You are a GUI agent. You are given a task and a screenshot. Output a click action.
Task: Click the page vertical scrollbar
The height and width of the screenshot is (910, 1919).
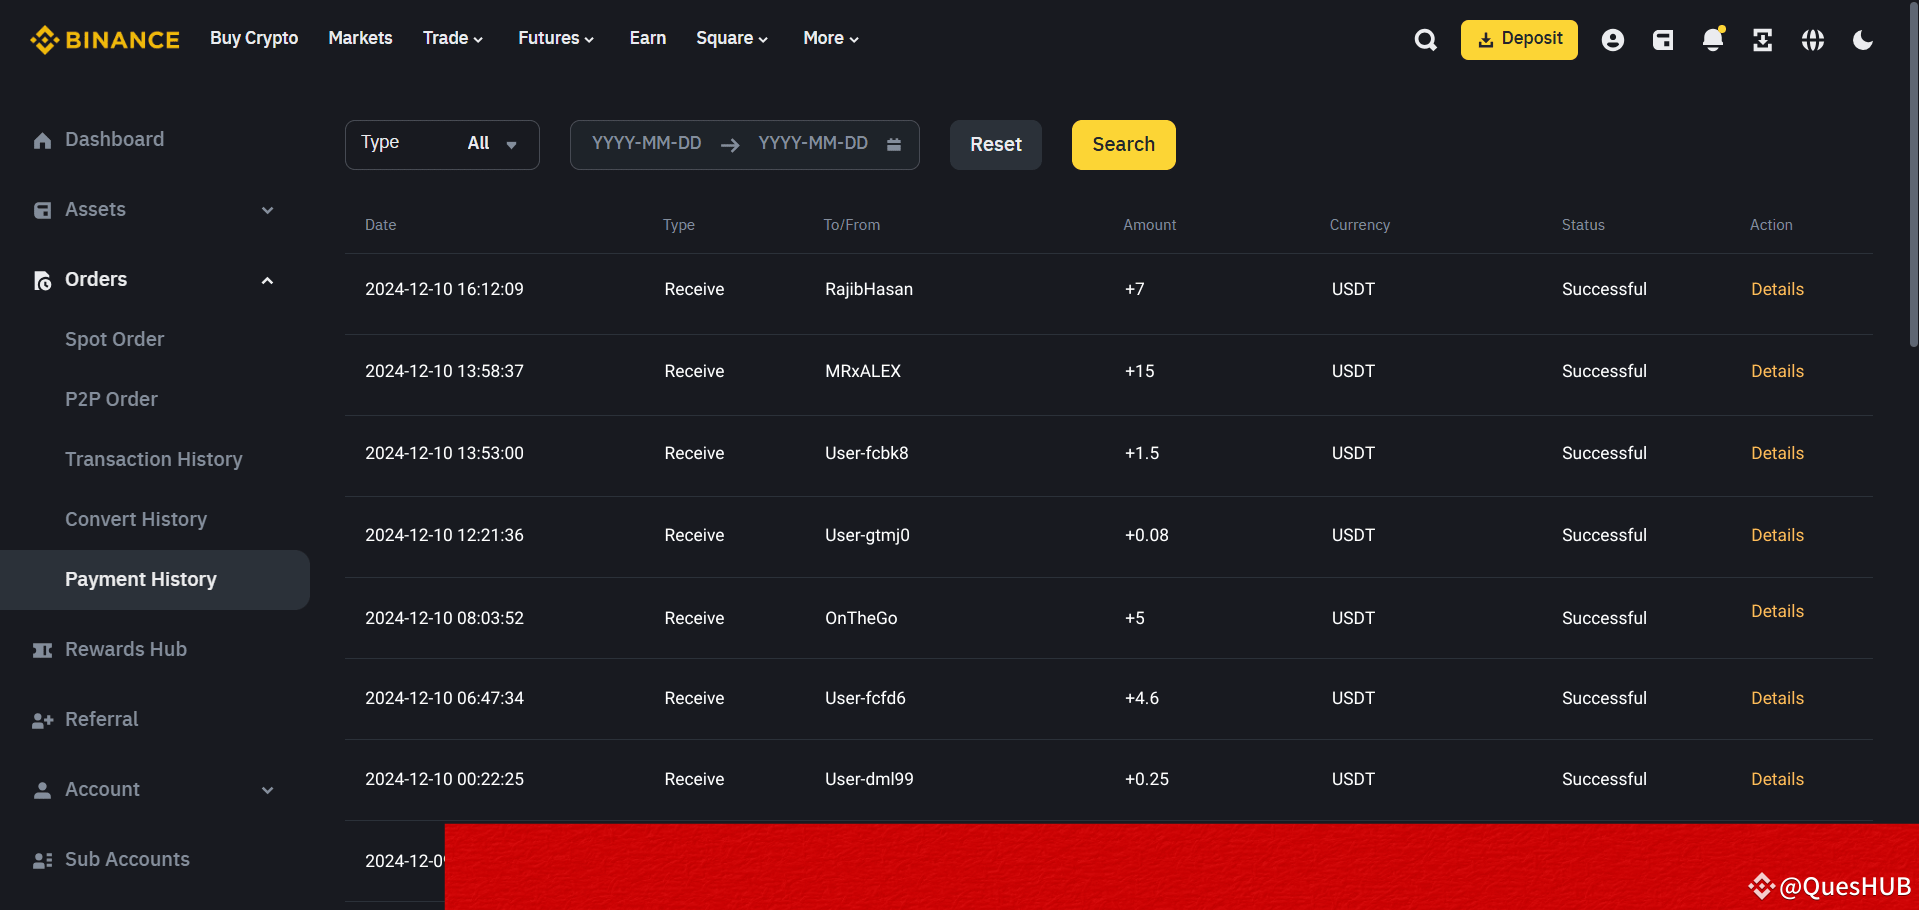[x=1913, y=175]
